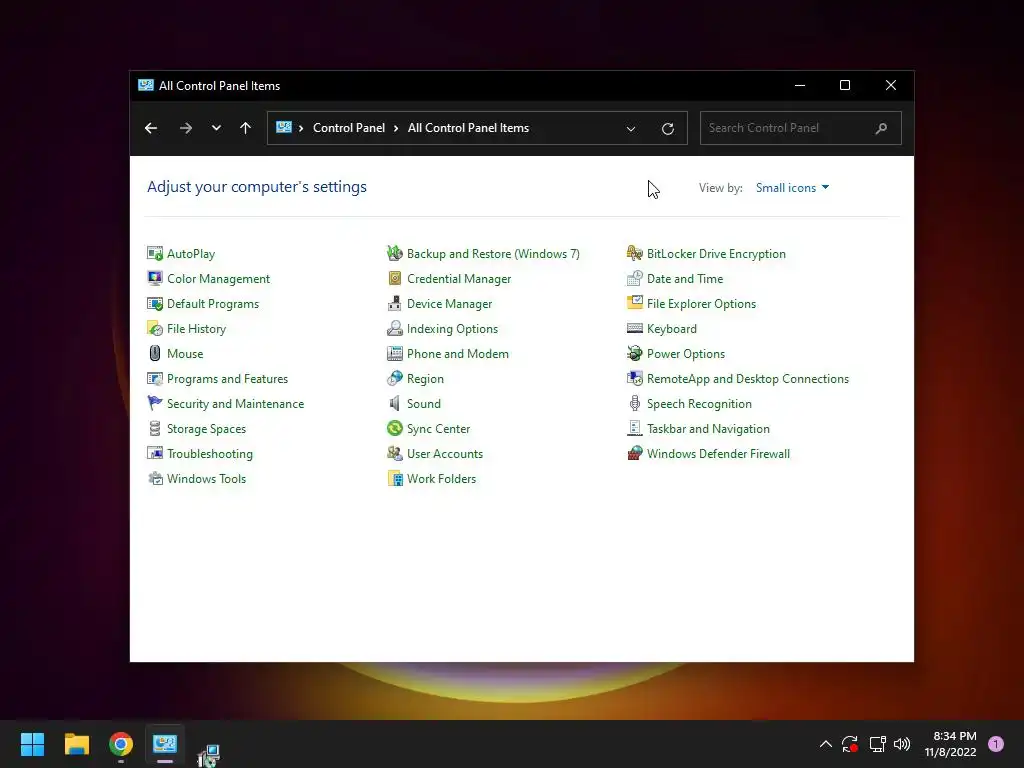Screen dimensions: 1024x768
Task: Click the Phone and Modem icon
Action: coord(394,353)
